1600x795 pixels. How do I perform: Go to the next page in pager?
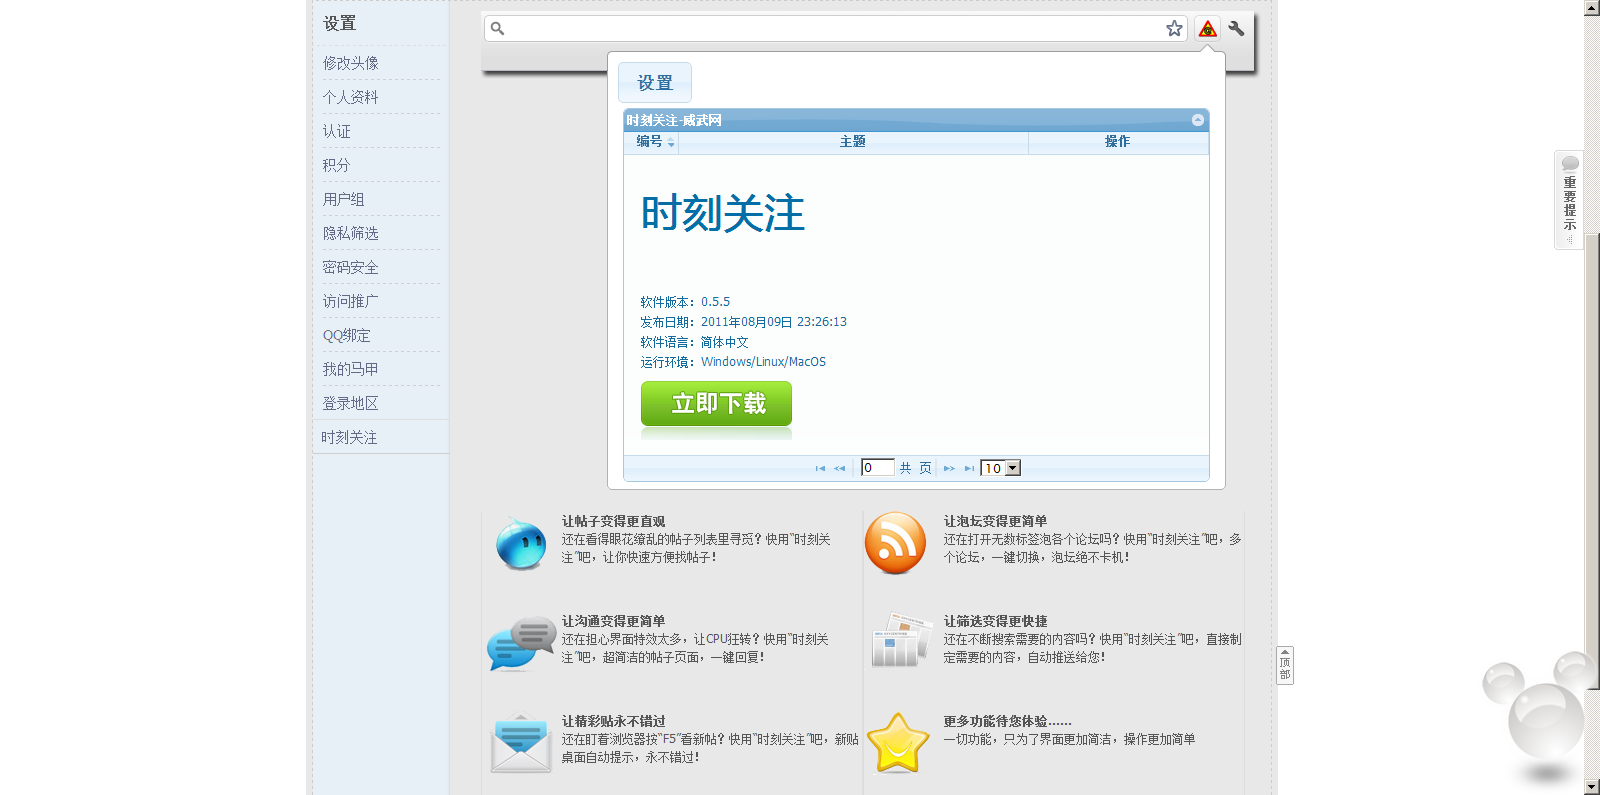[x=949, y=468]
